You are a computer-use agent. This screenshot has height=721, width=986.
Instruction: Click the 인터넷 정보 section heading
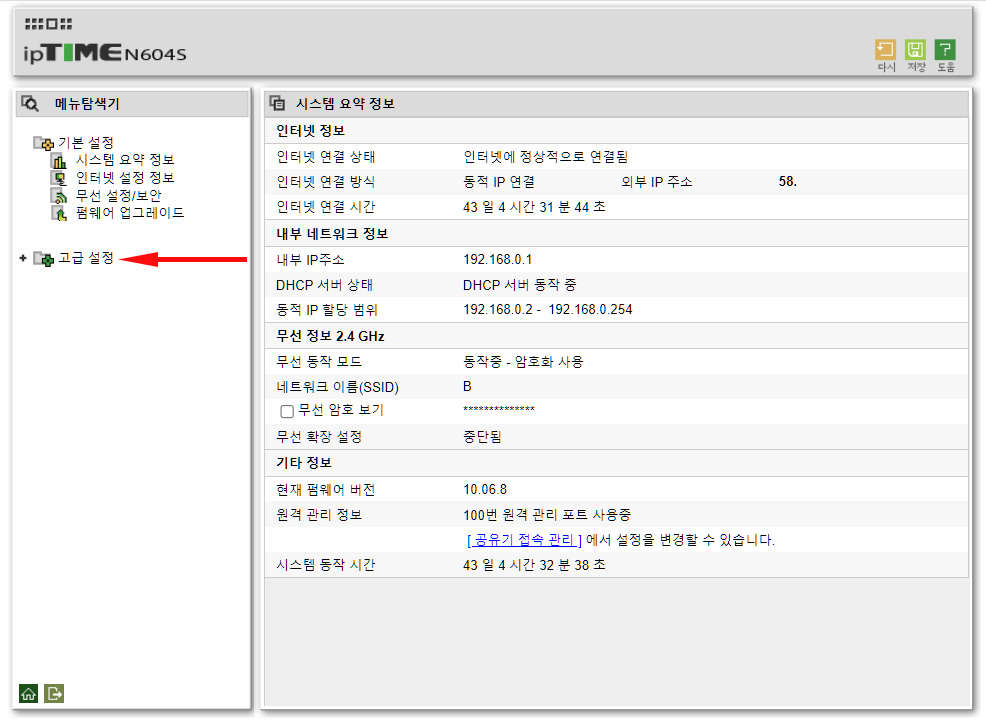tap(311, 131)
